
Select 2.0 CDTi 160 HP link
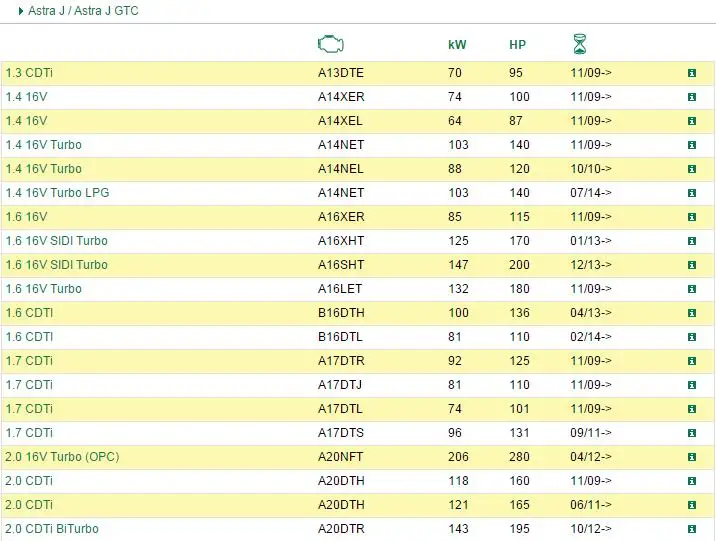pyautogui.click(x=29, y=481)
